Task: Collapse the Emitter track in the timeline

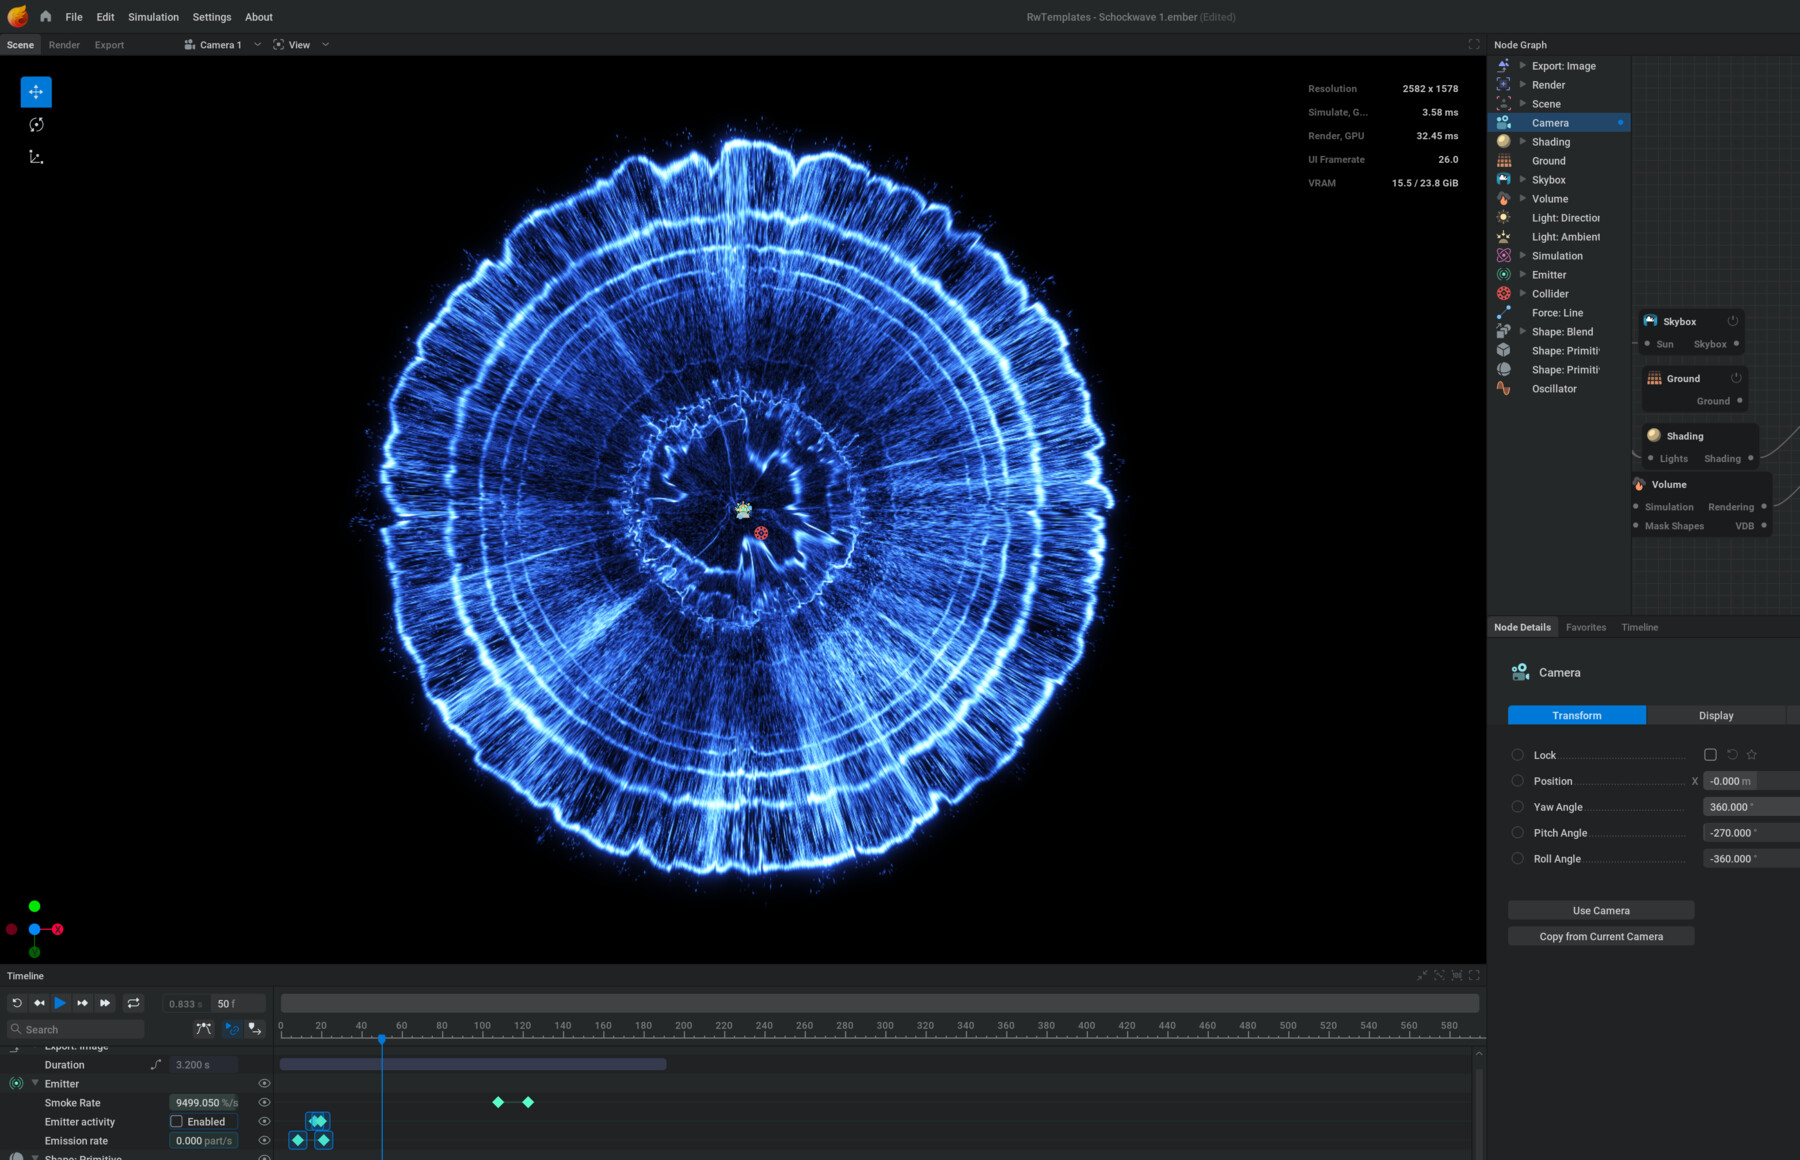Action: point(35,1083)
